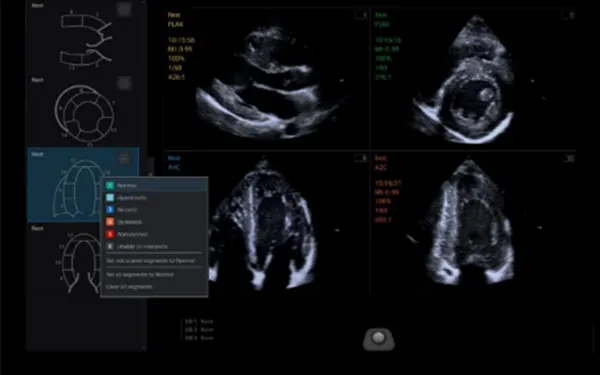Choose 'Set all segments to Normal'
Screen dimensions: 600x375
click(x=140, y=275)
